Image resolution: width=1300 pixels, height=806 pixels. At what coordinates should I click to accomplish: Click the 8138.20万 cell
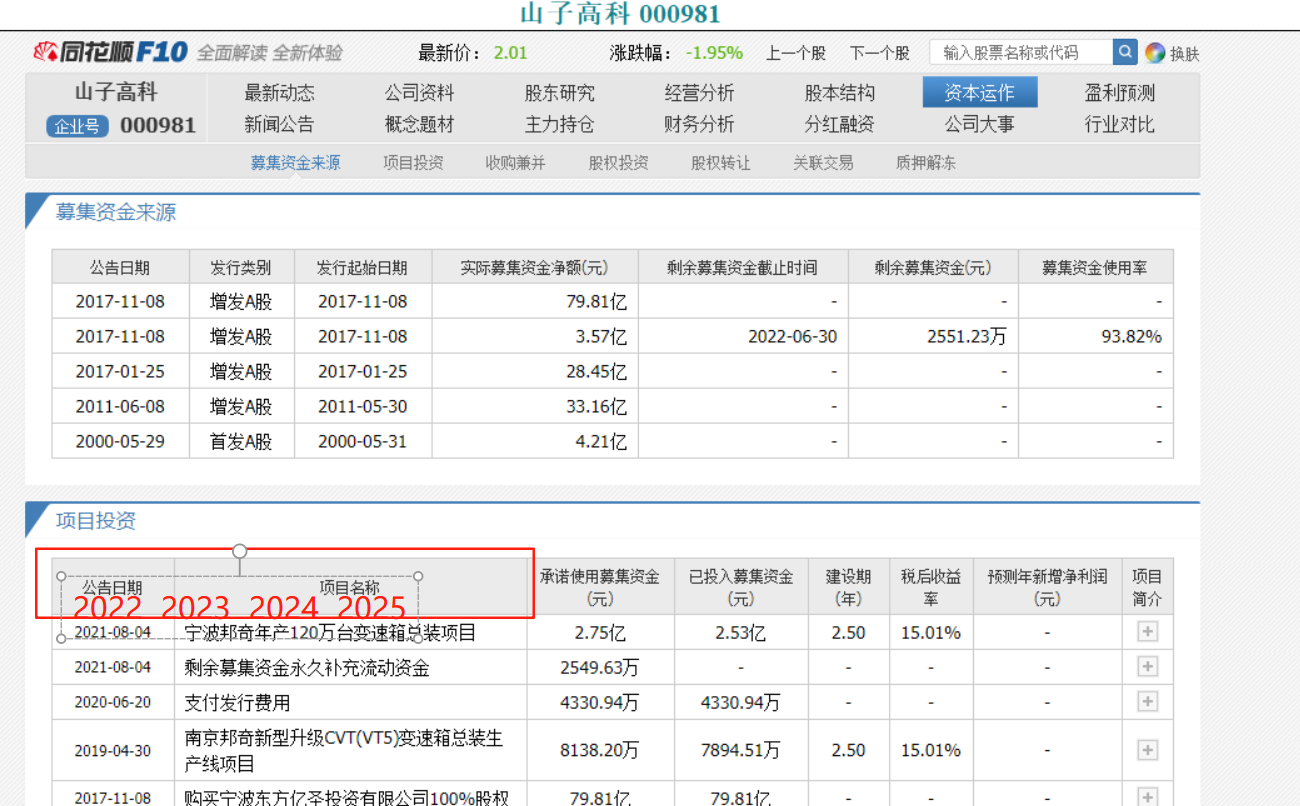click(x=600, y=750)
